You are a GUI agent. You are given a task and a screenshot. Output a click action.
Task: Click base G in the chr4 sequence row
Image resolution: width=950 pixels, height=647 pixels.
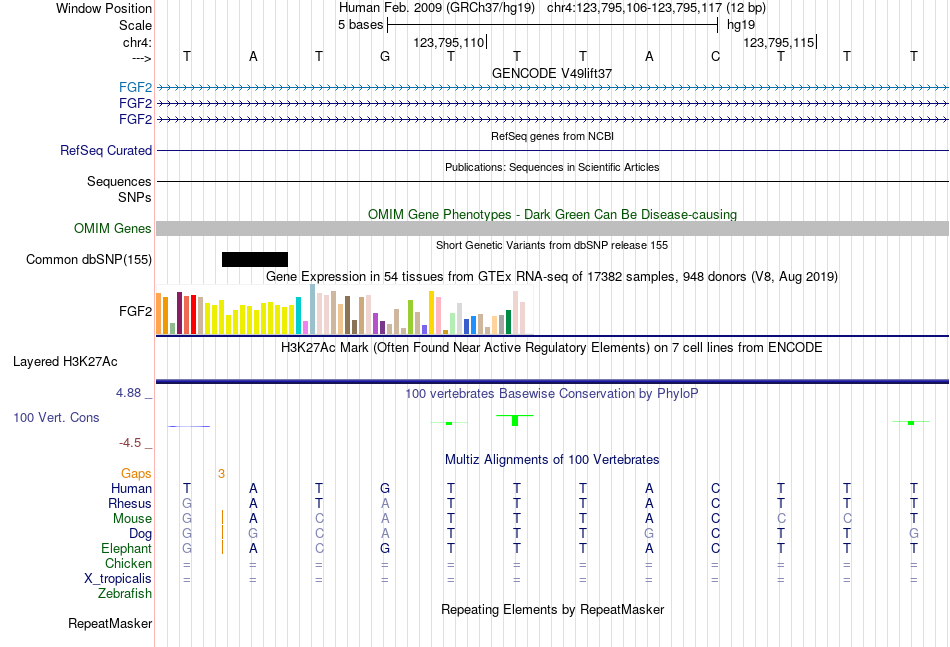pyautogui.click(x=385, y=56)
